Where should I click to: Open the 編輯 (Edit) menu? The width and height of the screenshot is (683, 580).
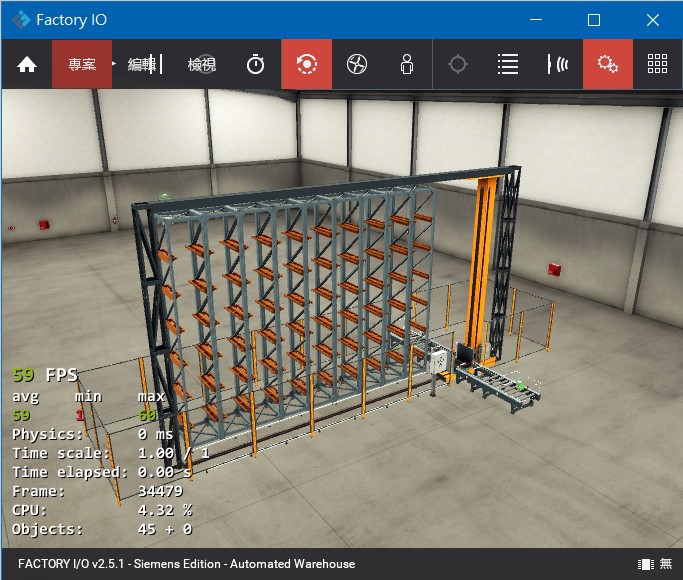[142, 64]
